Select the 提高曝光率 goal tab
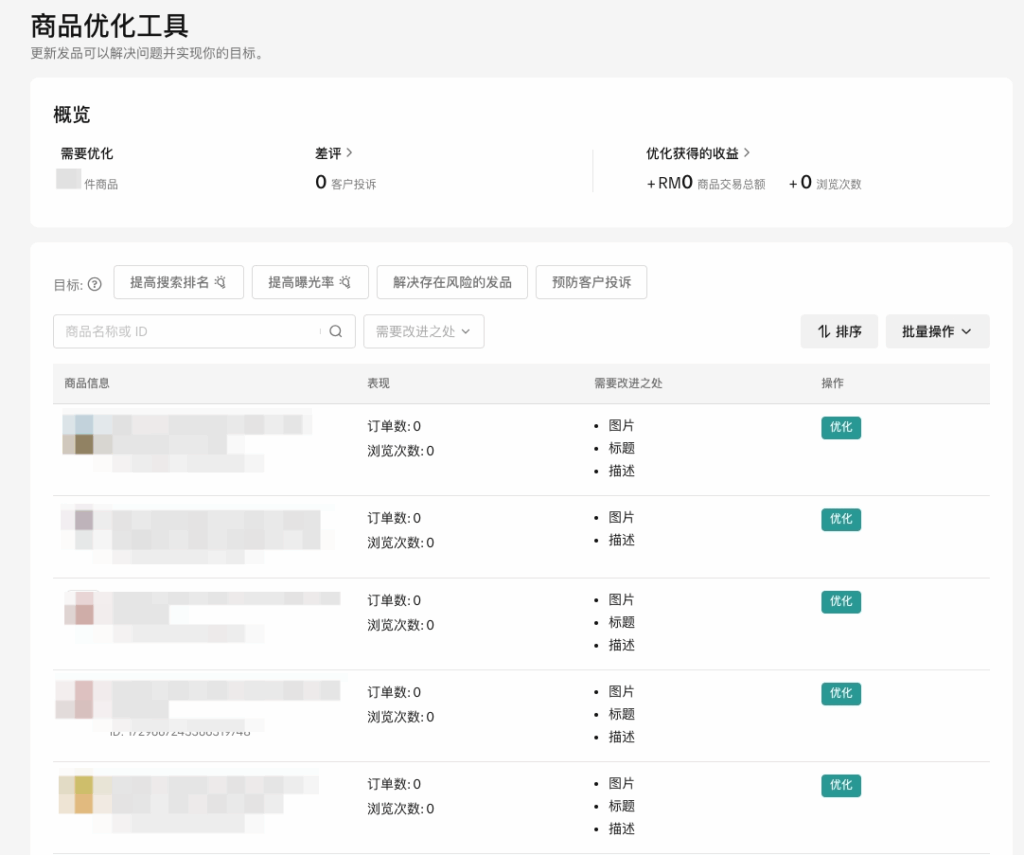The image size is (1024, 855). click(x=310, y=282)
